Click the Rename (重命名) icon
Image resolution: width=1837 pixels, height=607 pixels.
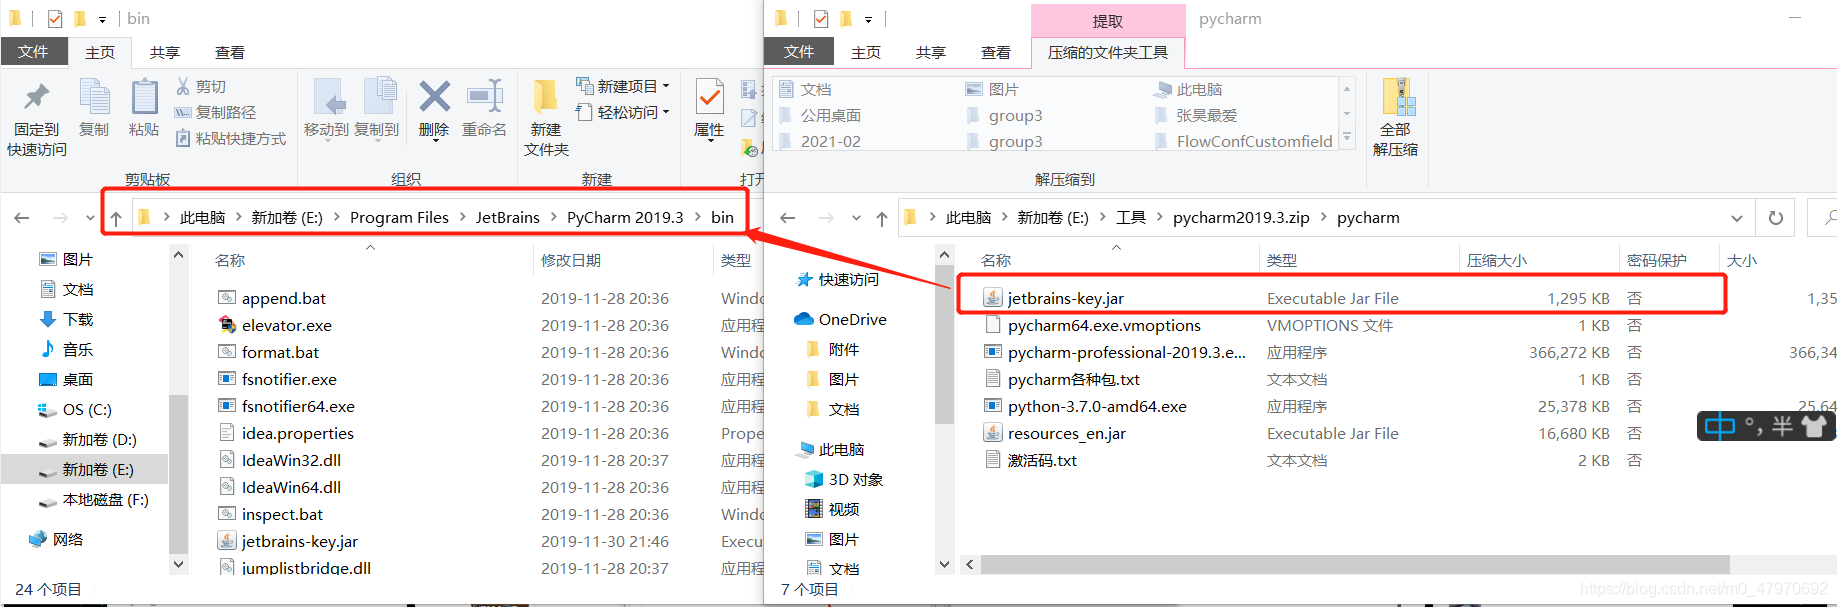click(484, 97)
